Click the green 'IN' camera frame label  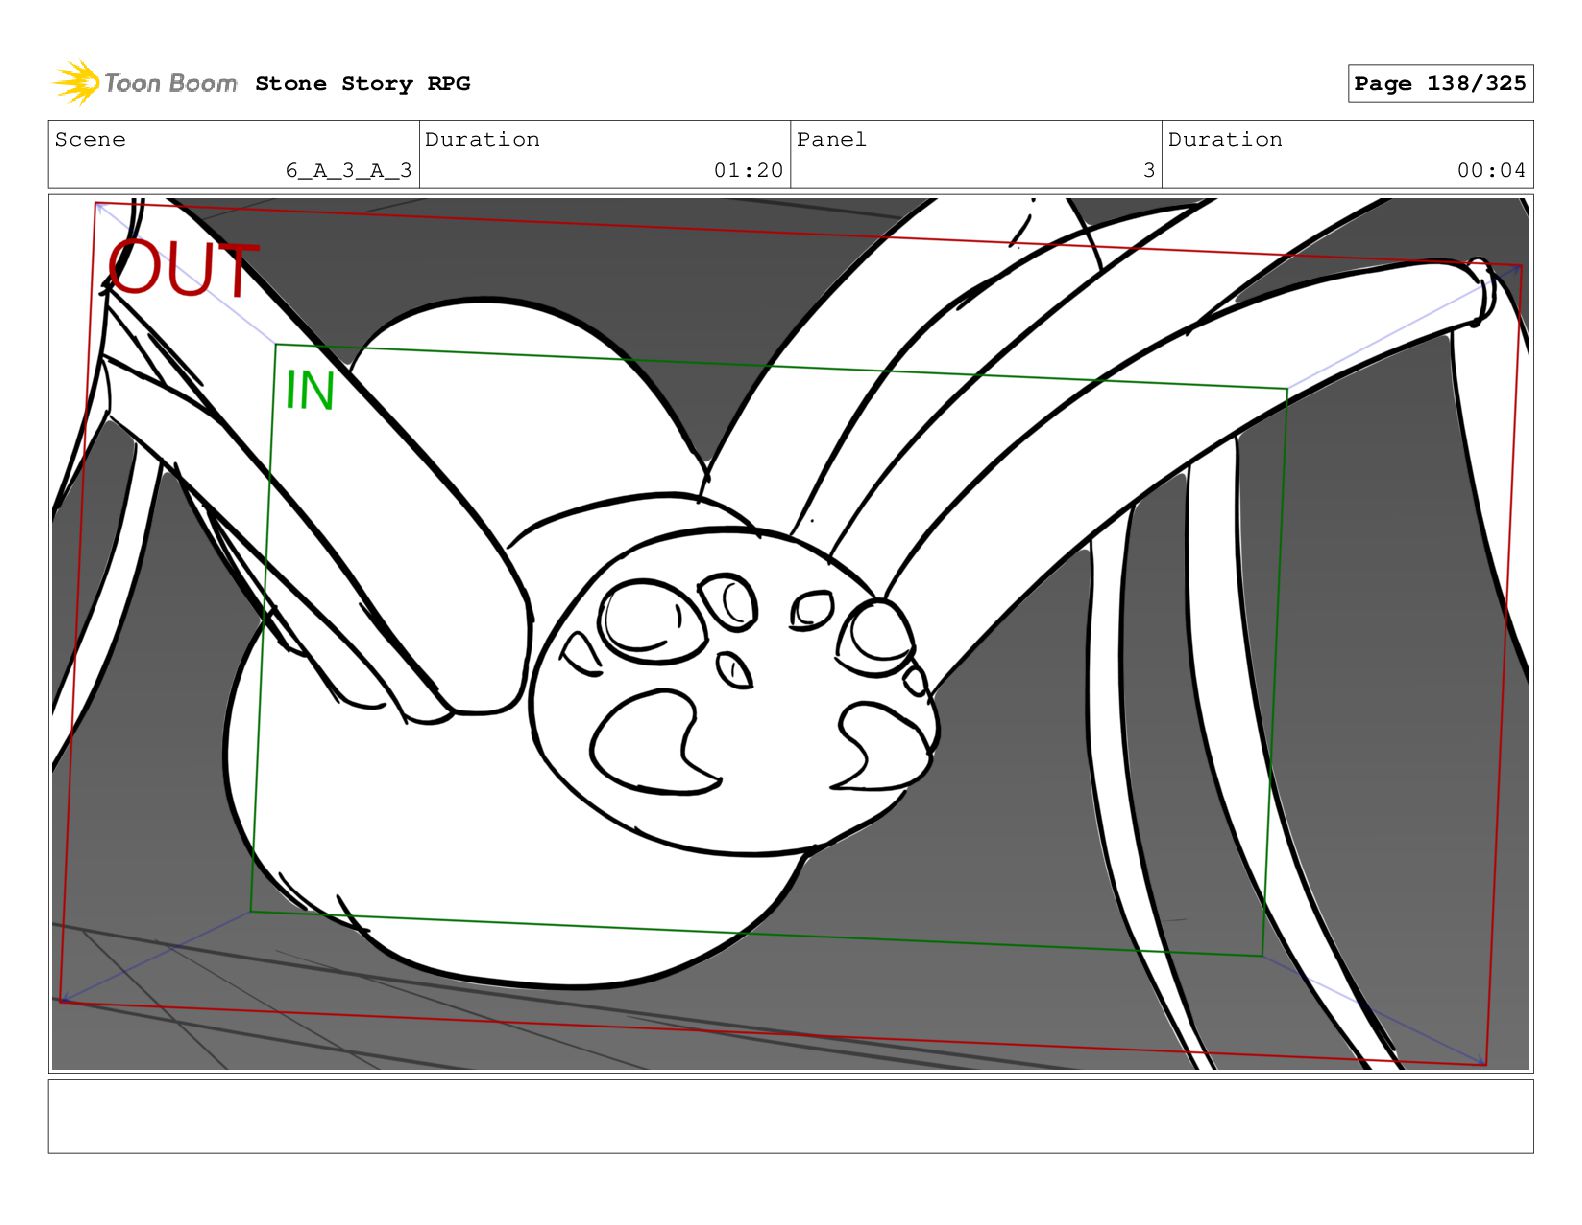pos(310,391)
